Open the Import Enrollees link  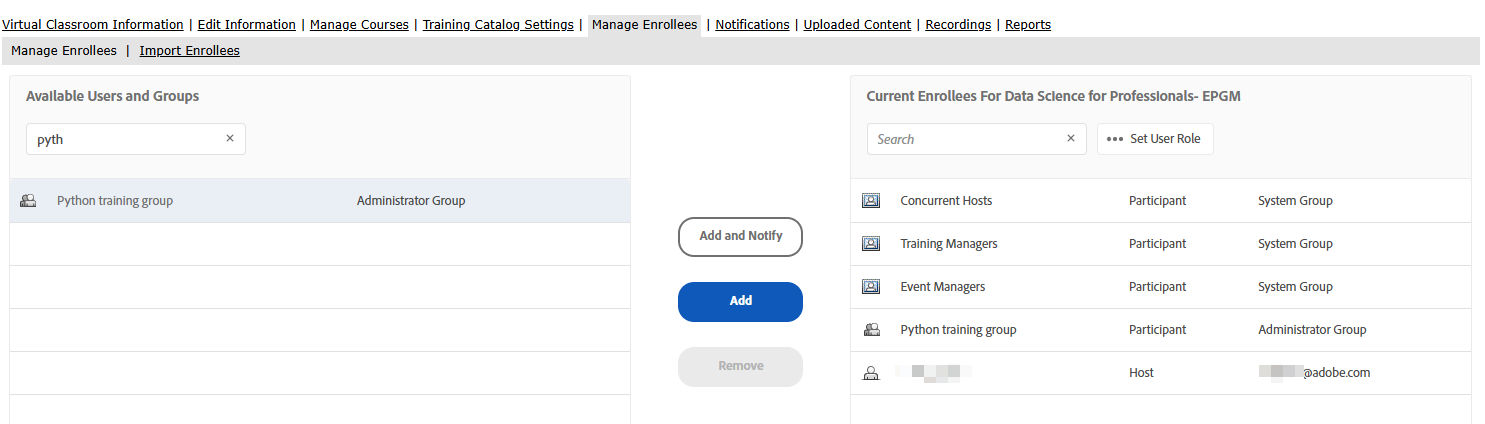click(189, 50)
